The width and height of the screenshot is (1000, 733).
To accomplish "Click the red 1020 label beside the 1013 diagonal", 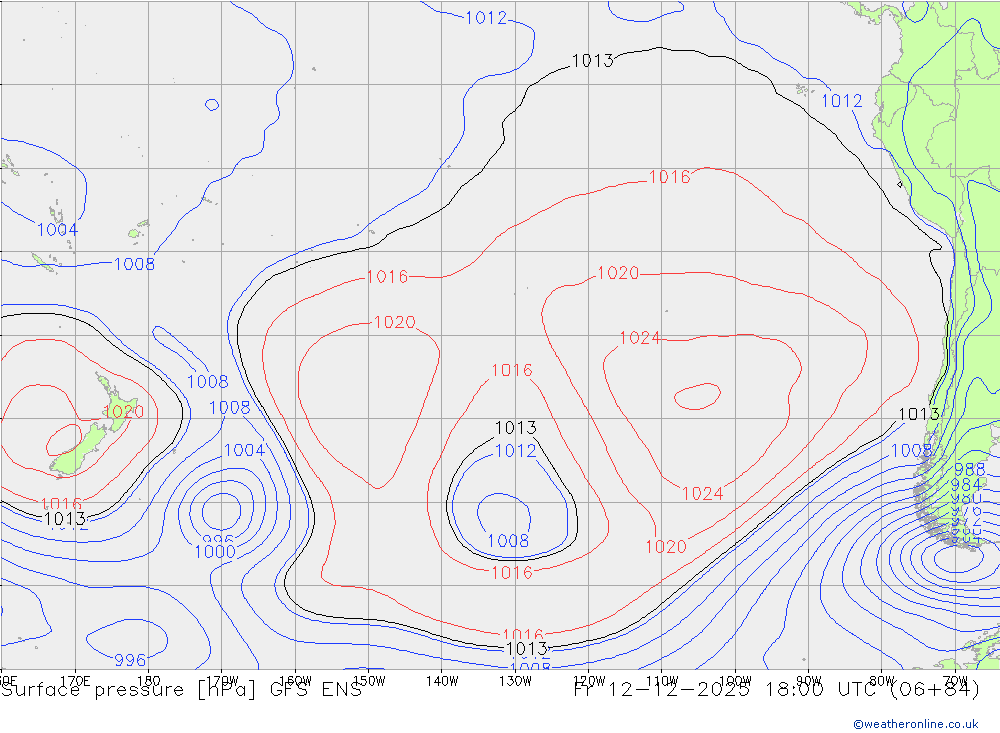I will click(666, 547).
